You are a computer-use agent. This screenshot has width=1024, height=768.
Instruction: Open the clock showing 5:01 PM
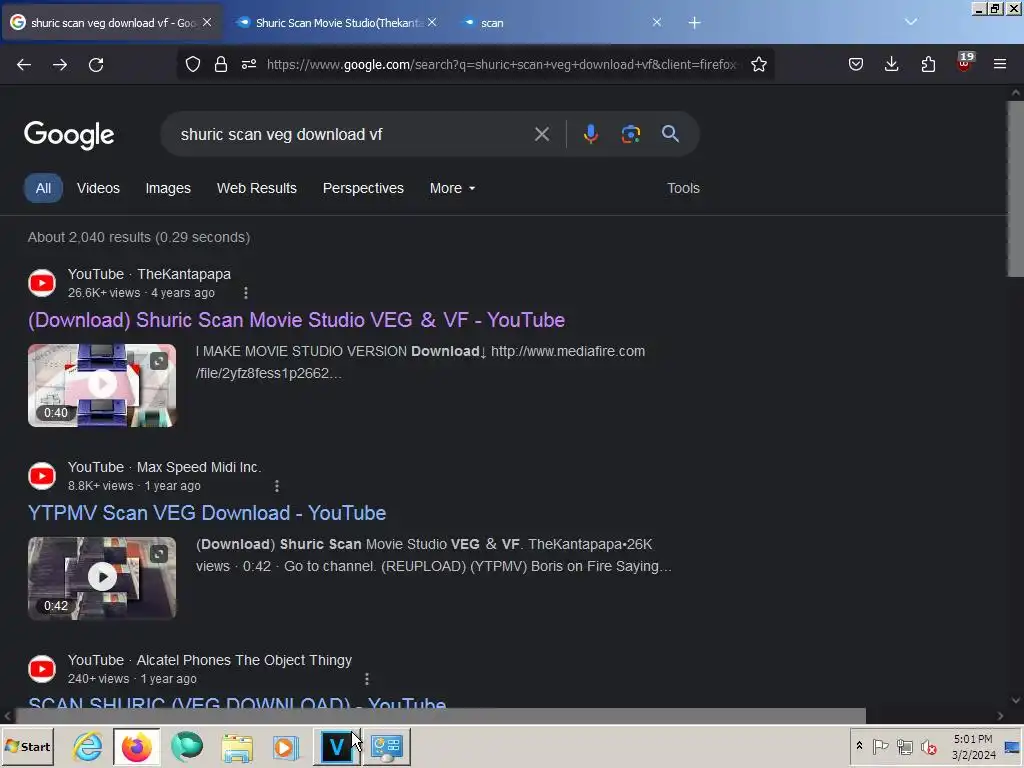(x=974, y=747)
